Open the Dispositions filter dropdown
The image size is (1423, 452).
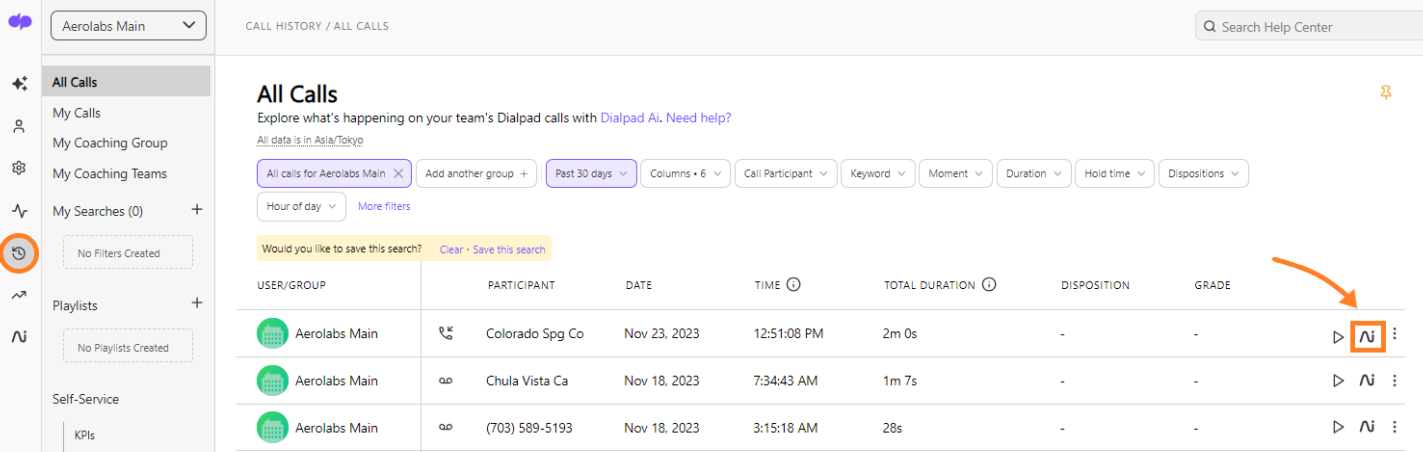pos(1203,173)
